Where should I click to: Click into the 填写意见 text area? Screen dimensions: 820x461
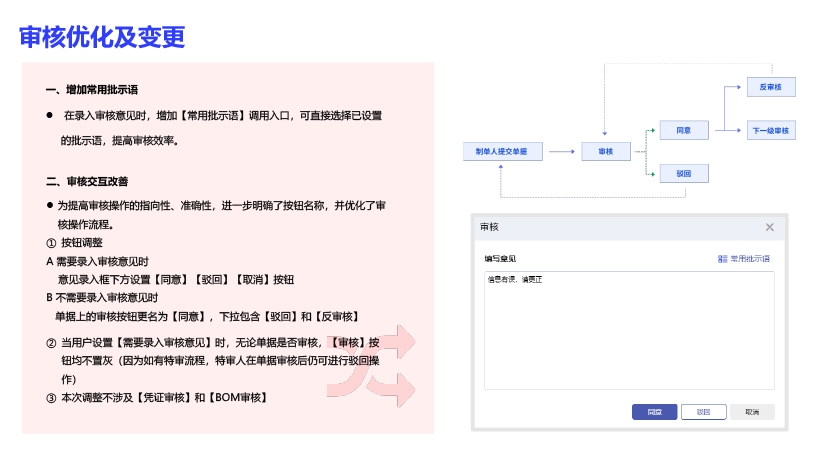click(x=629, y=330)
